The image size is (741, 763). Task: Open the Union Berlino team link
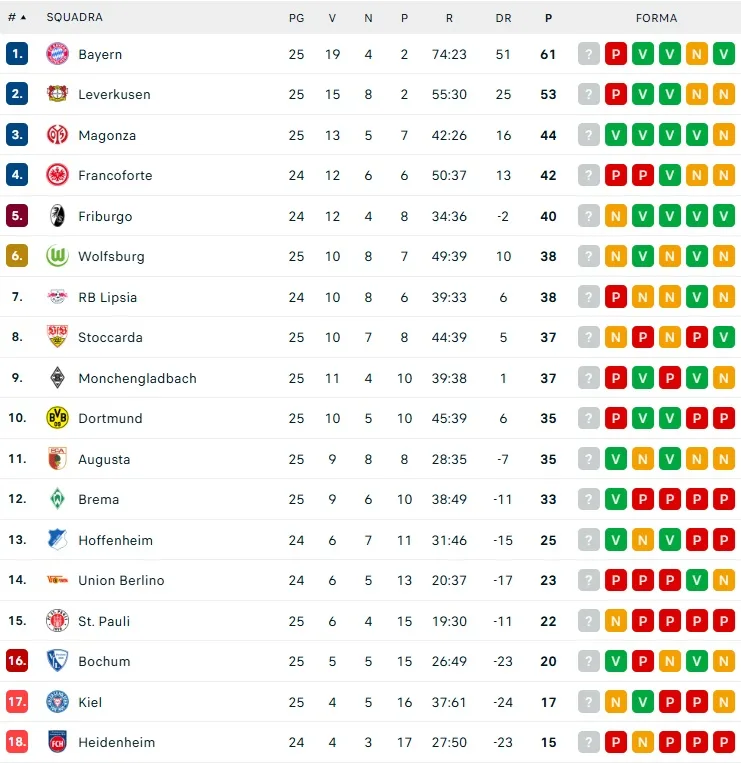[121, 580]
